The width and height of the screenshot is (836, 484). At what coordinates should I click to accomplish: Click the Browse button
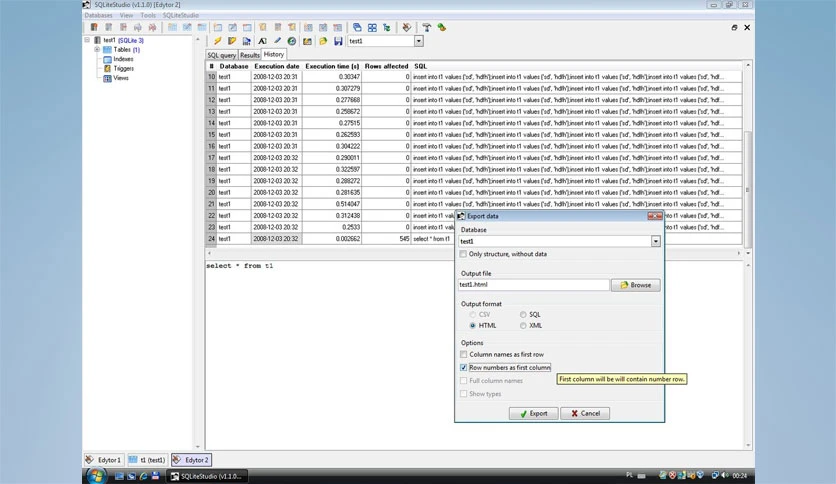[636, 285]
